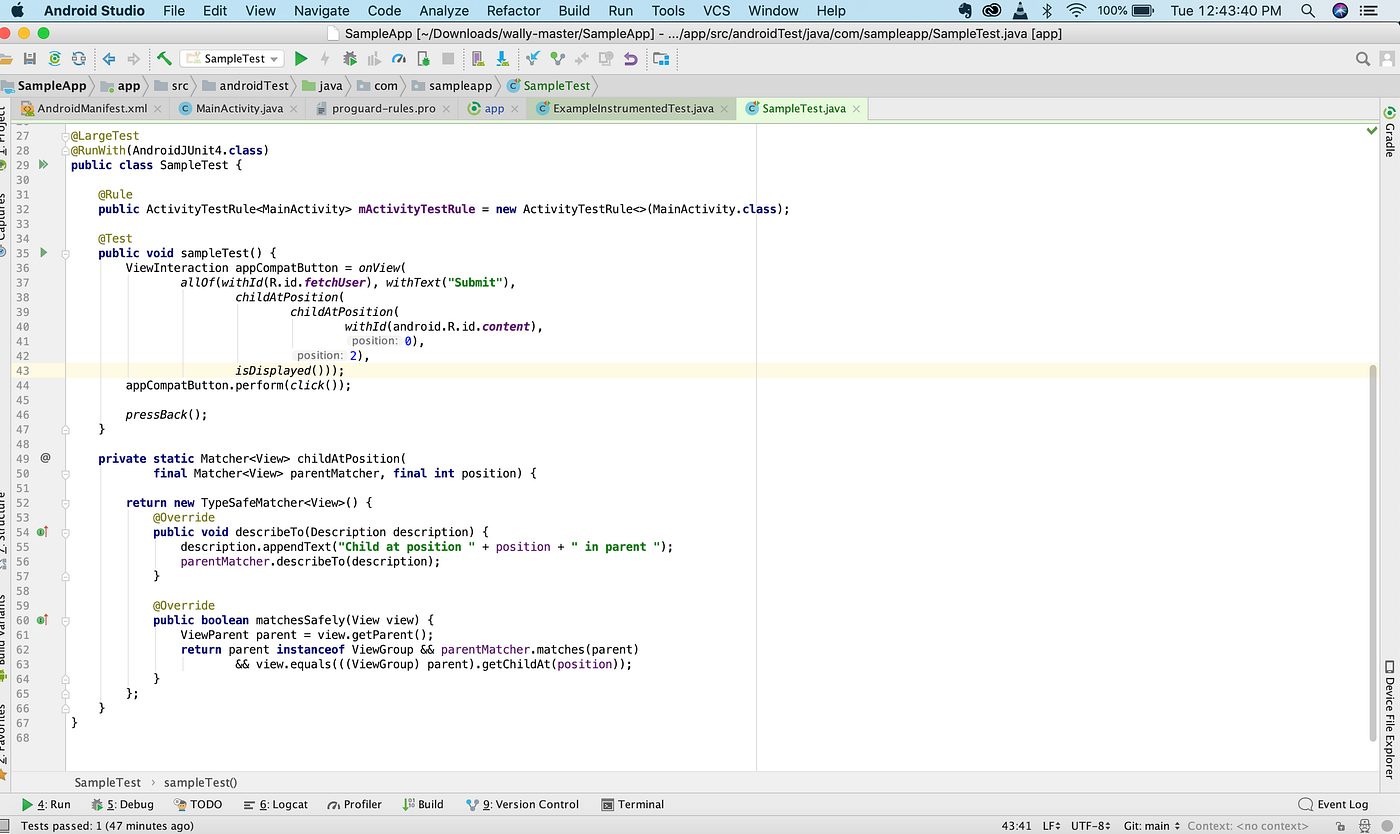1400x834 pixels.
Task: Open the SampleTest run configuration dropdown
Action: tap(233, 59)
